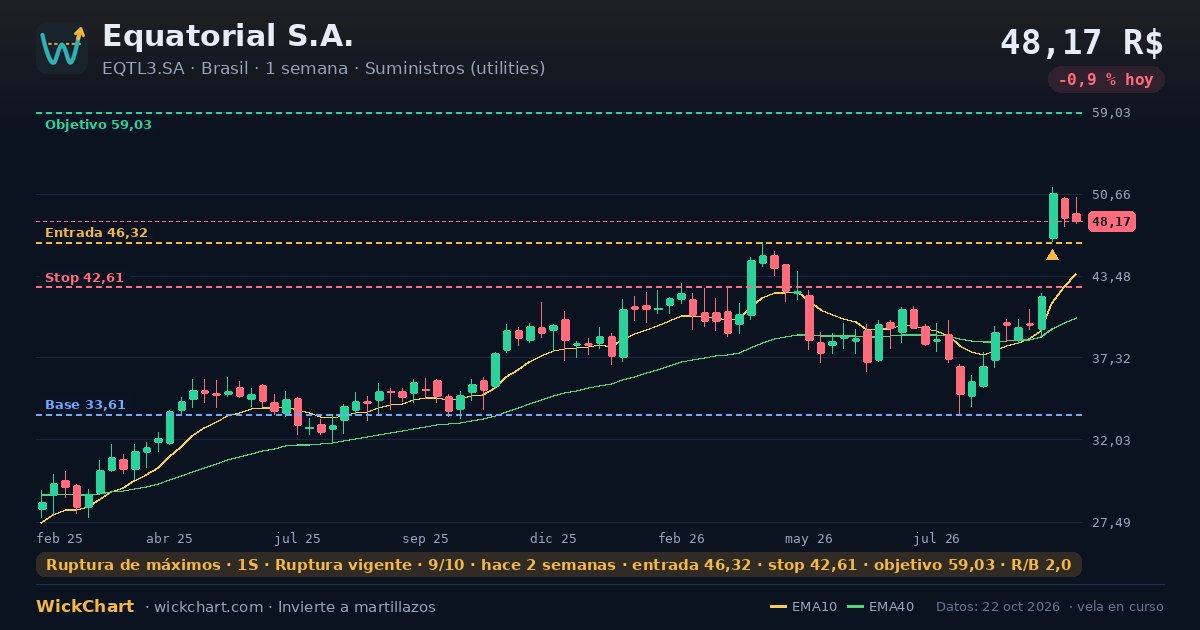Select the red 48,17 price tag
Viewport: 1200px width, 630px height.
pos(1111,222)
